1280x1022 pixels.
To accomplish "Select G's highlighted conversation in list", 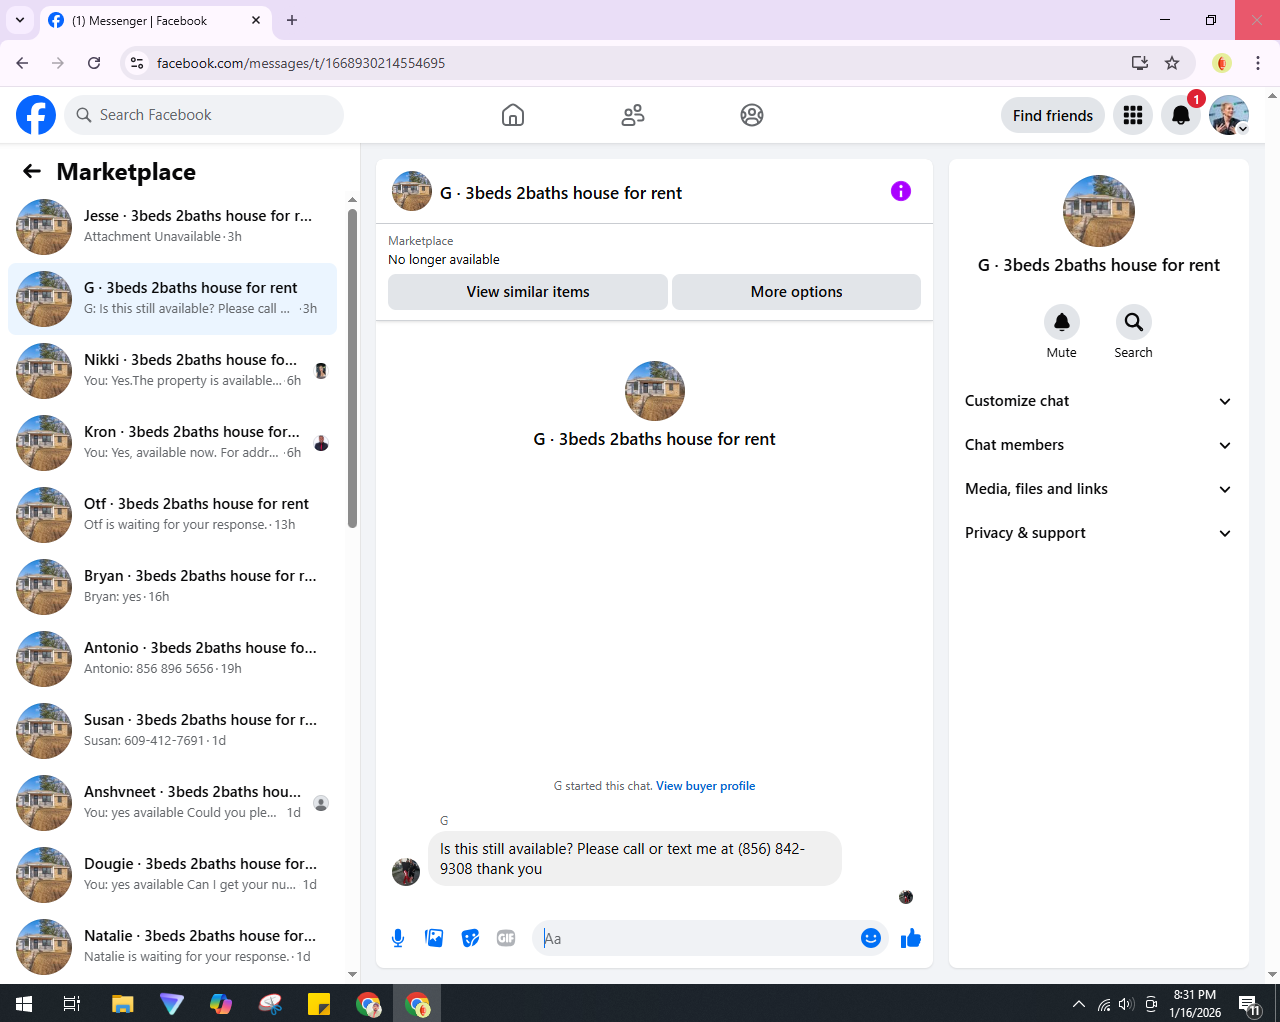I will coord(172,299).
